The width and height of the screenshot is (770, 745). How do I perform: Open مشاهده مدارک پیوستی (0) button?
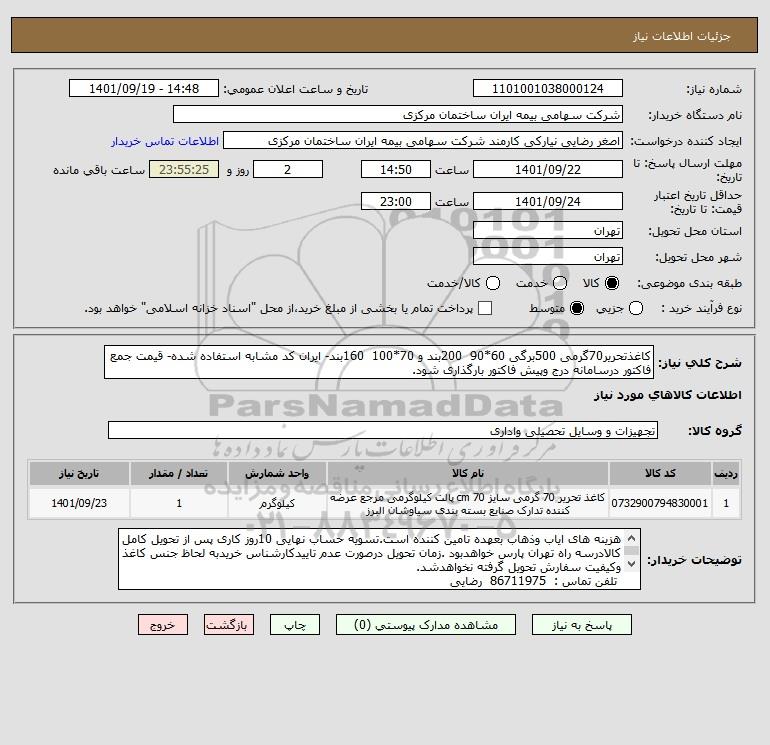(x=426, y=625)
